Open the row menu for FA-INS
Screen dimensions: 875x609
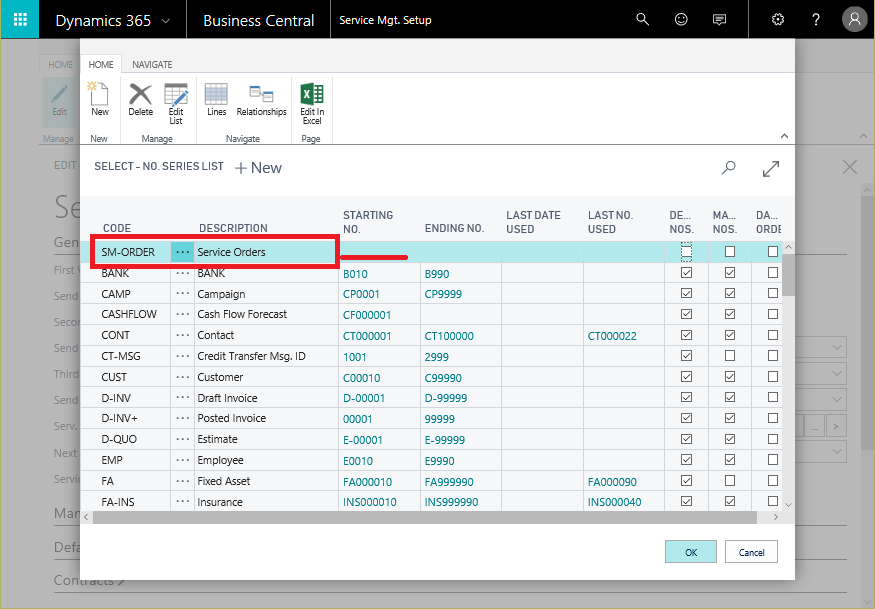182,502
